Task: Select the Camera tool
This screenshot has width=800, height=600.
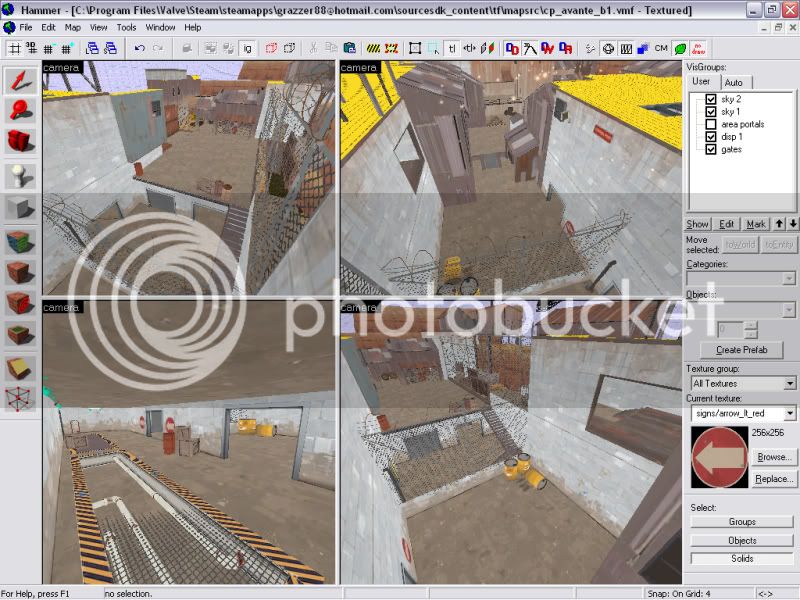Action: [x=20, y=141]
